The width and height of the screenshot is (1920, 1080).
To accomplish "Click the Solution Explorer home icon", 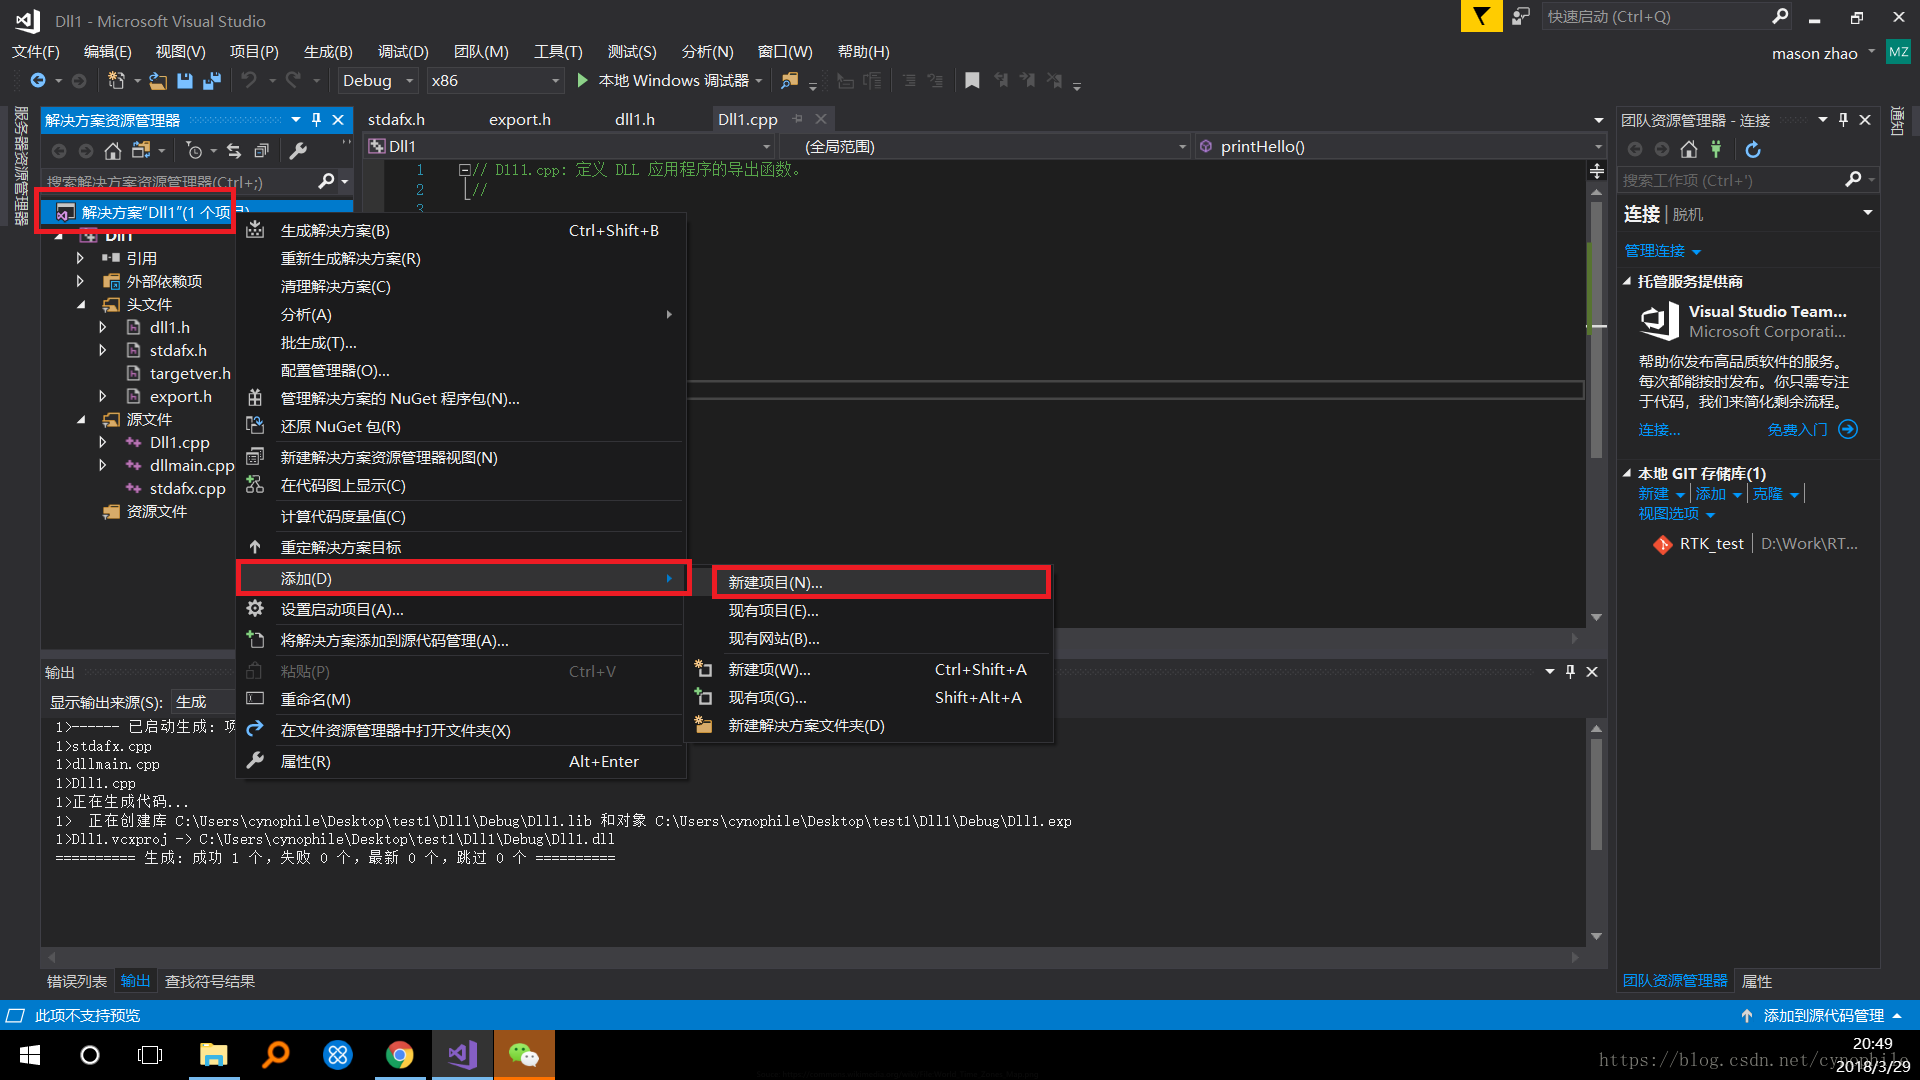I will 113,150.
